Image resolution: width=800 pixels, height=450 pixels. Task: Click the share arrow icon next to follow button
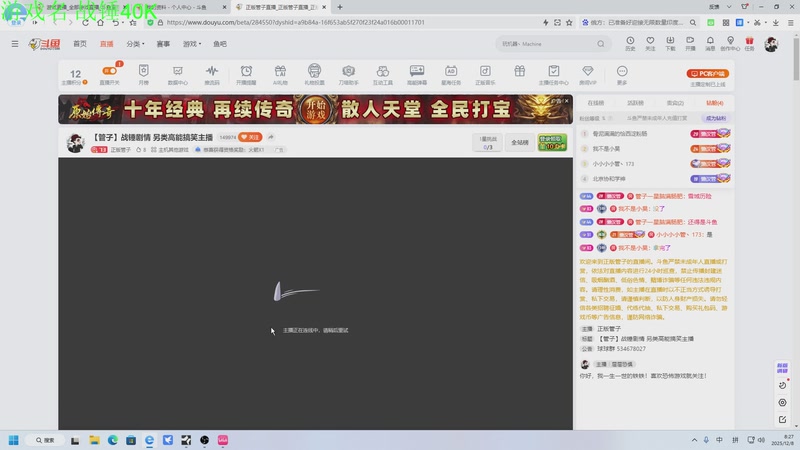coord(271,137)
